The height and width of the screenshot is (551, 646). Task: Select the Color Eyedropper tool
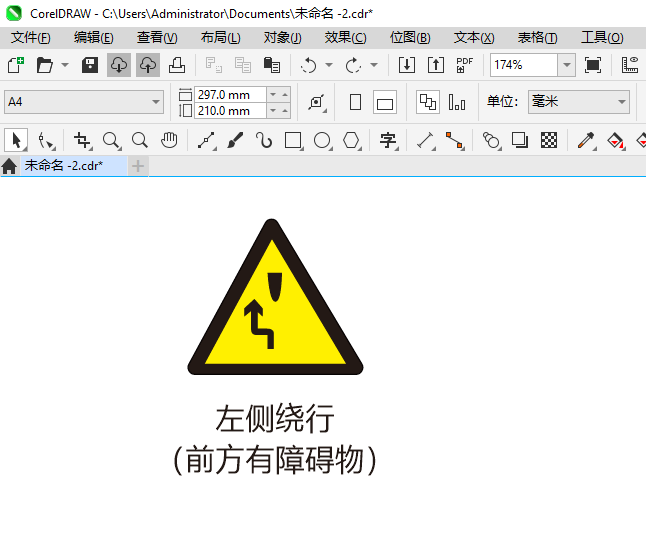click(587, 141)
